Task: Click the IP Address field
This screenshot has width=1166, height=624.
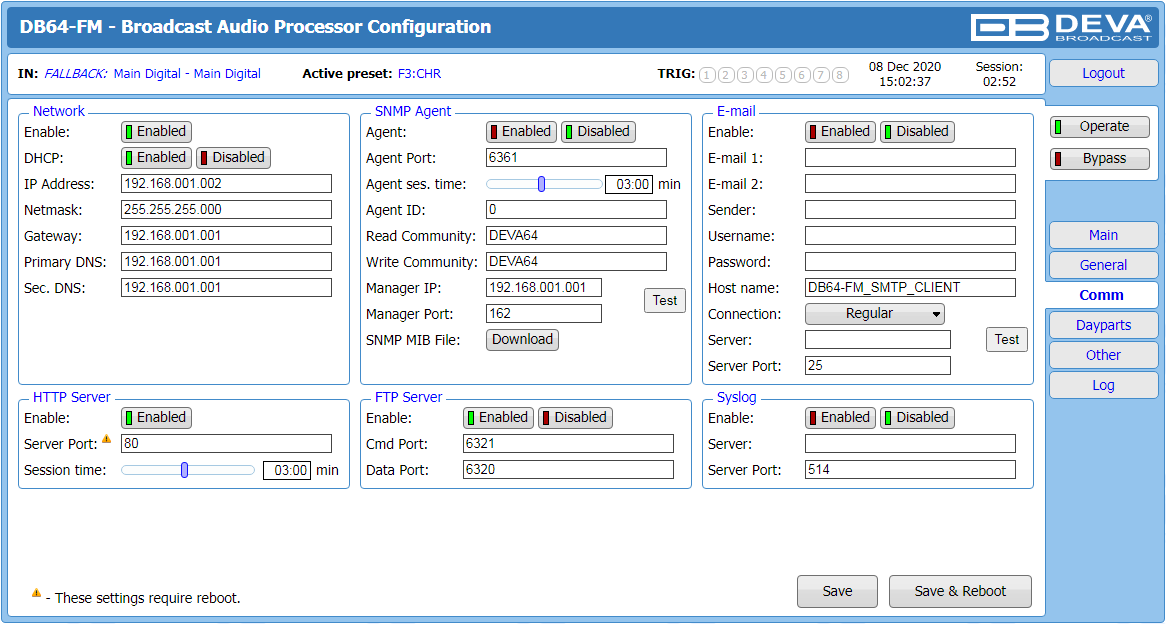Action: click(226, 184)
